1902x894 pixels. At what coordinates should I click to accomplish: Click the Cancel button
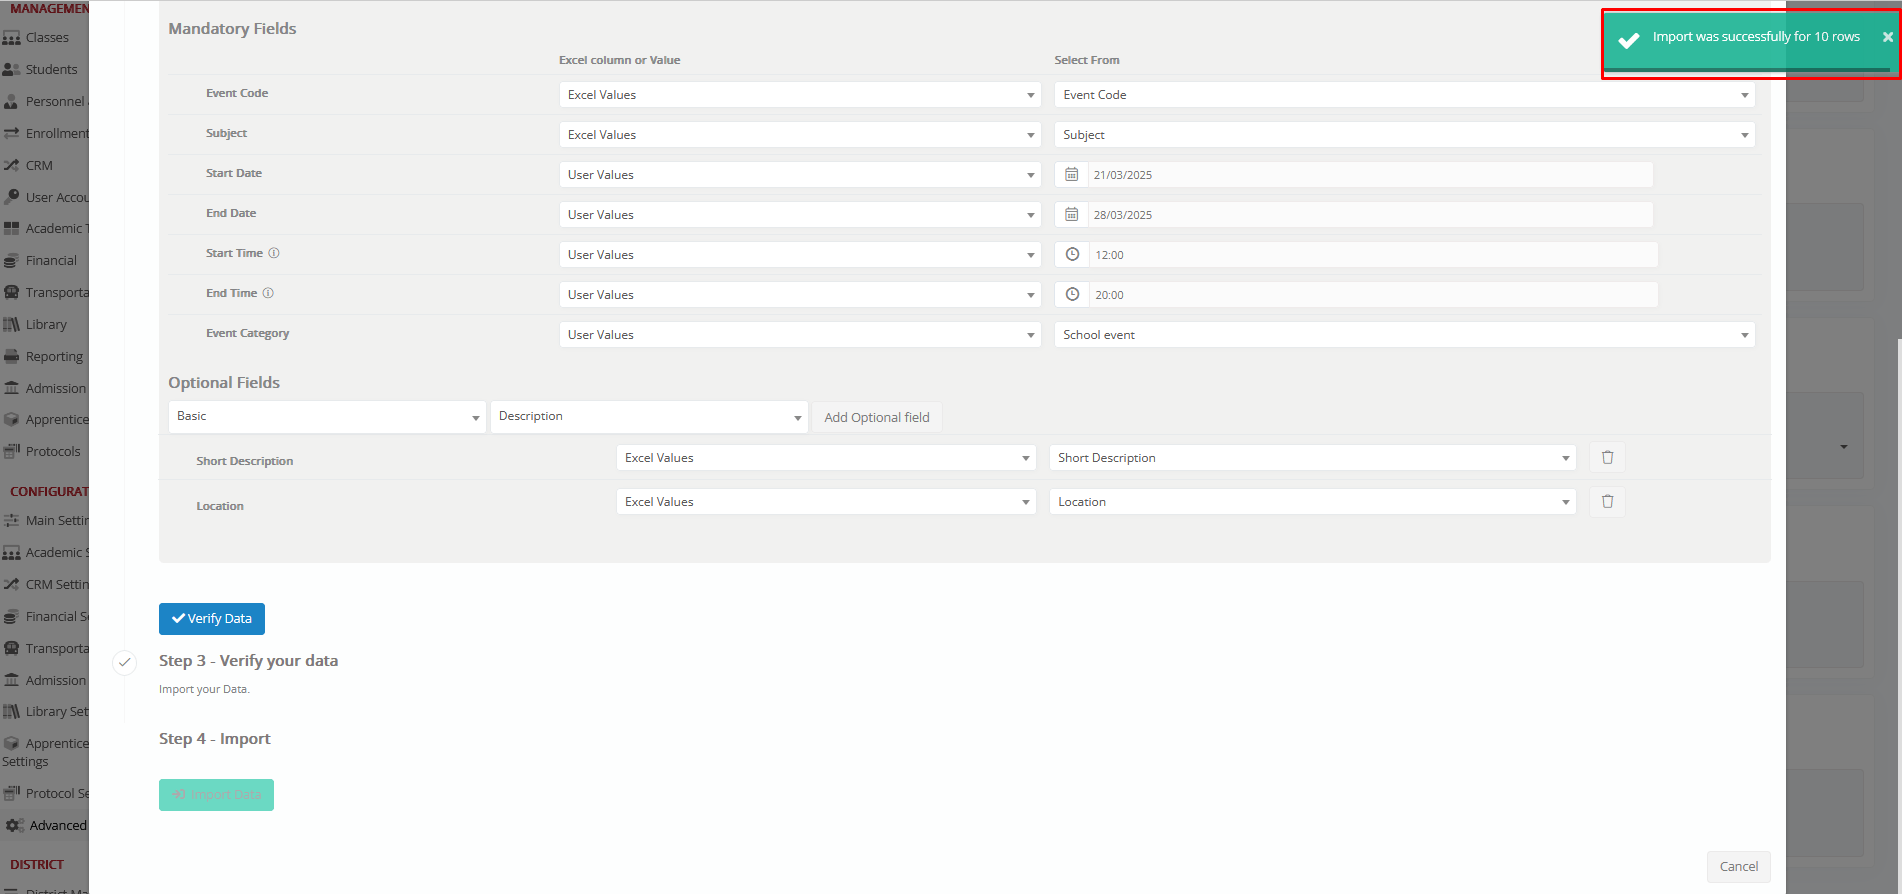[1738, 867]
